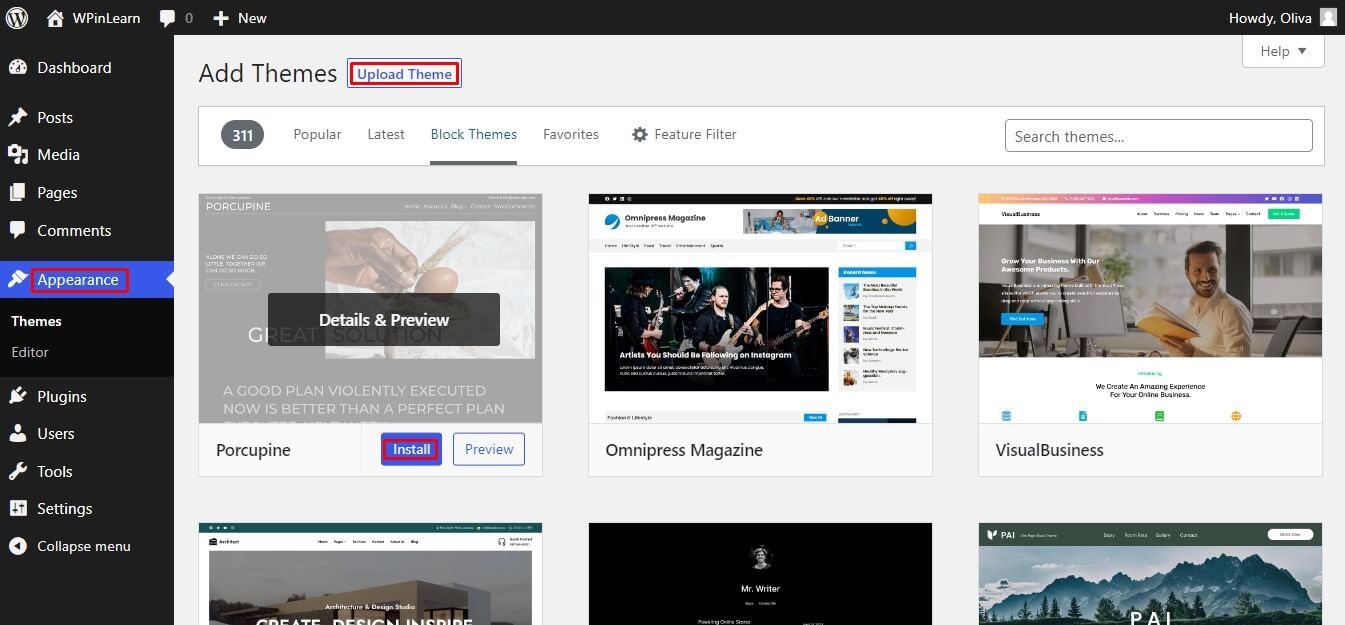This screenshot has width=1345, height=625.
Task: Focus the Search themes input field
Action: 1158,136
